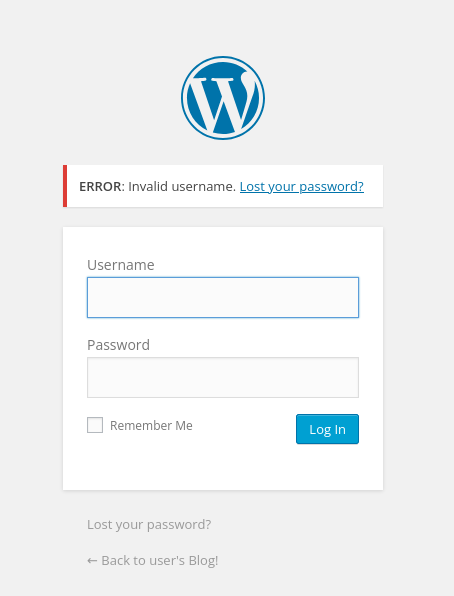Viewport: 454px width, 596px height.
Task: Click the left arrow before Back to Blog
Action: [92, 561]
